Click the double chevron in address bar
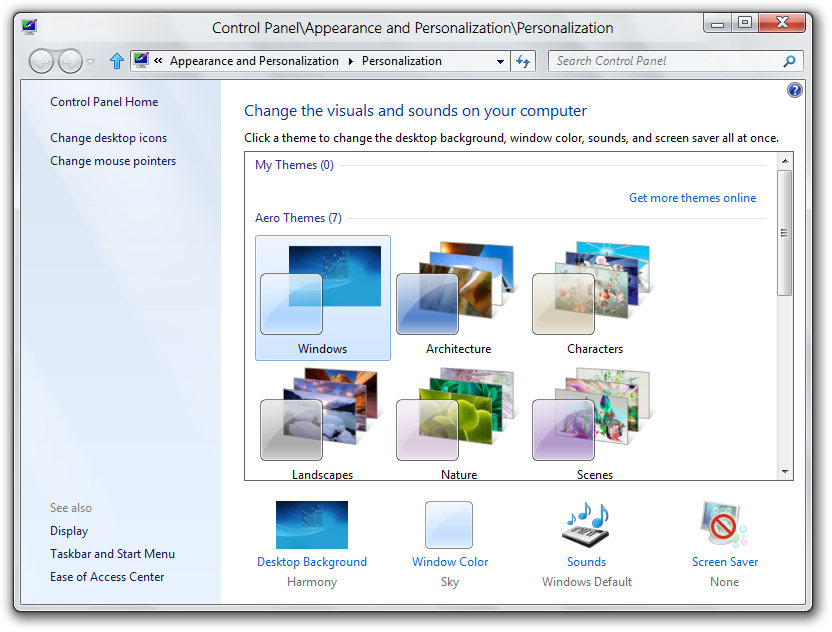832x632 pixels. [158, 61]
